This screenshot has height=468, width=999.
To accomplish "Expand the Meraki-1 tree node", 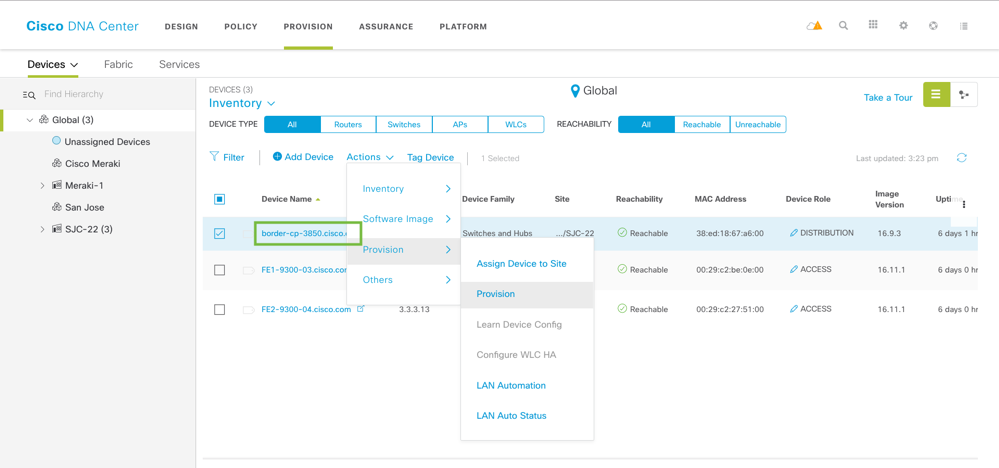I will pyautogui.click(x=43, y=185).
